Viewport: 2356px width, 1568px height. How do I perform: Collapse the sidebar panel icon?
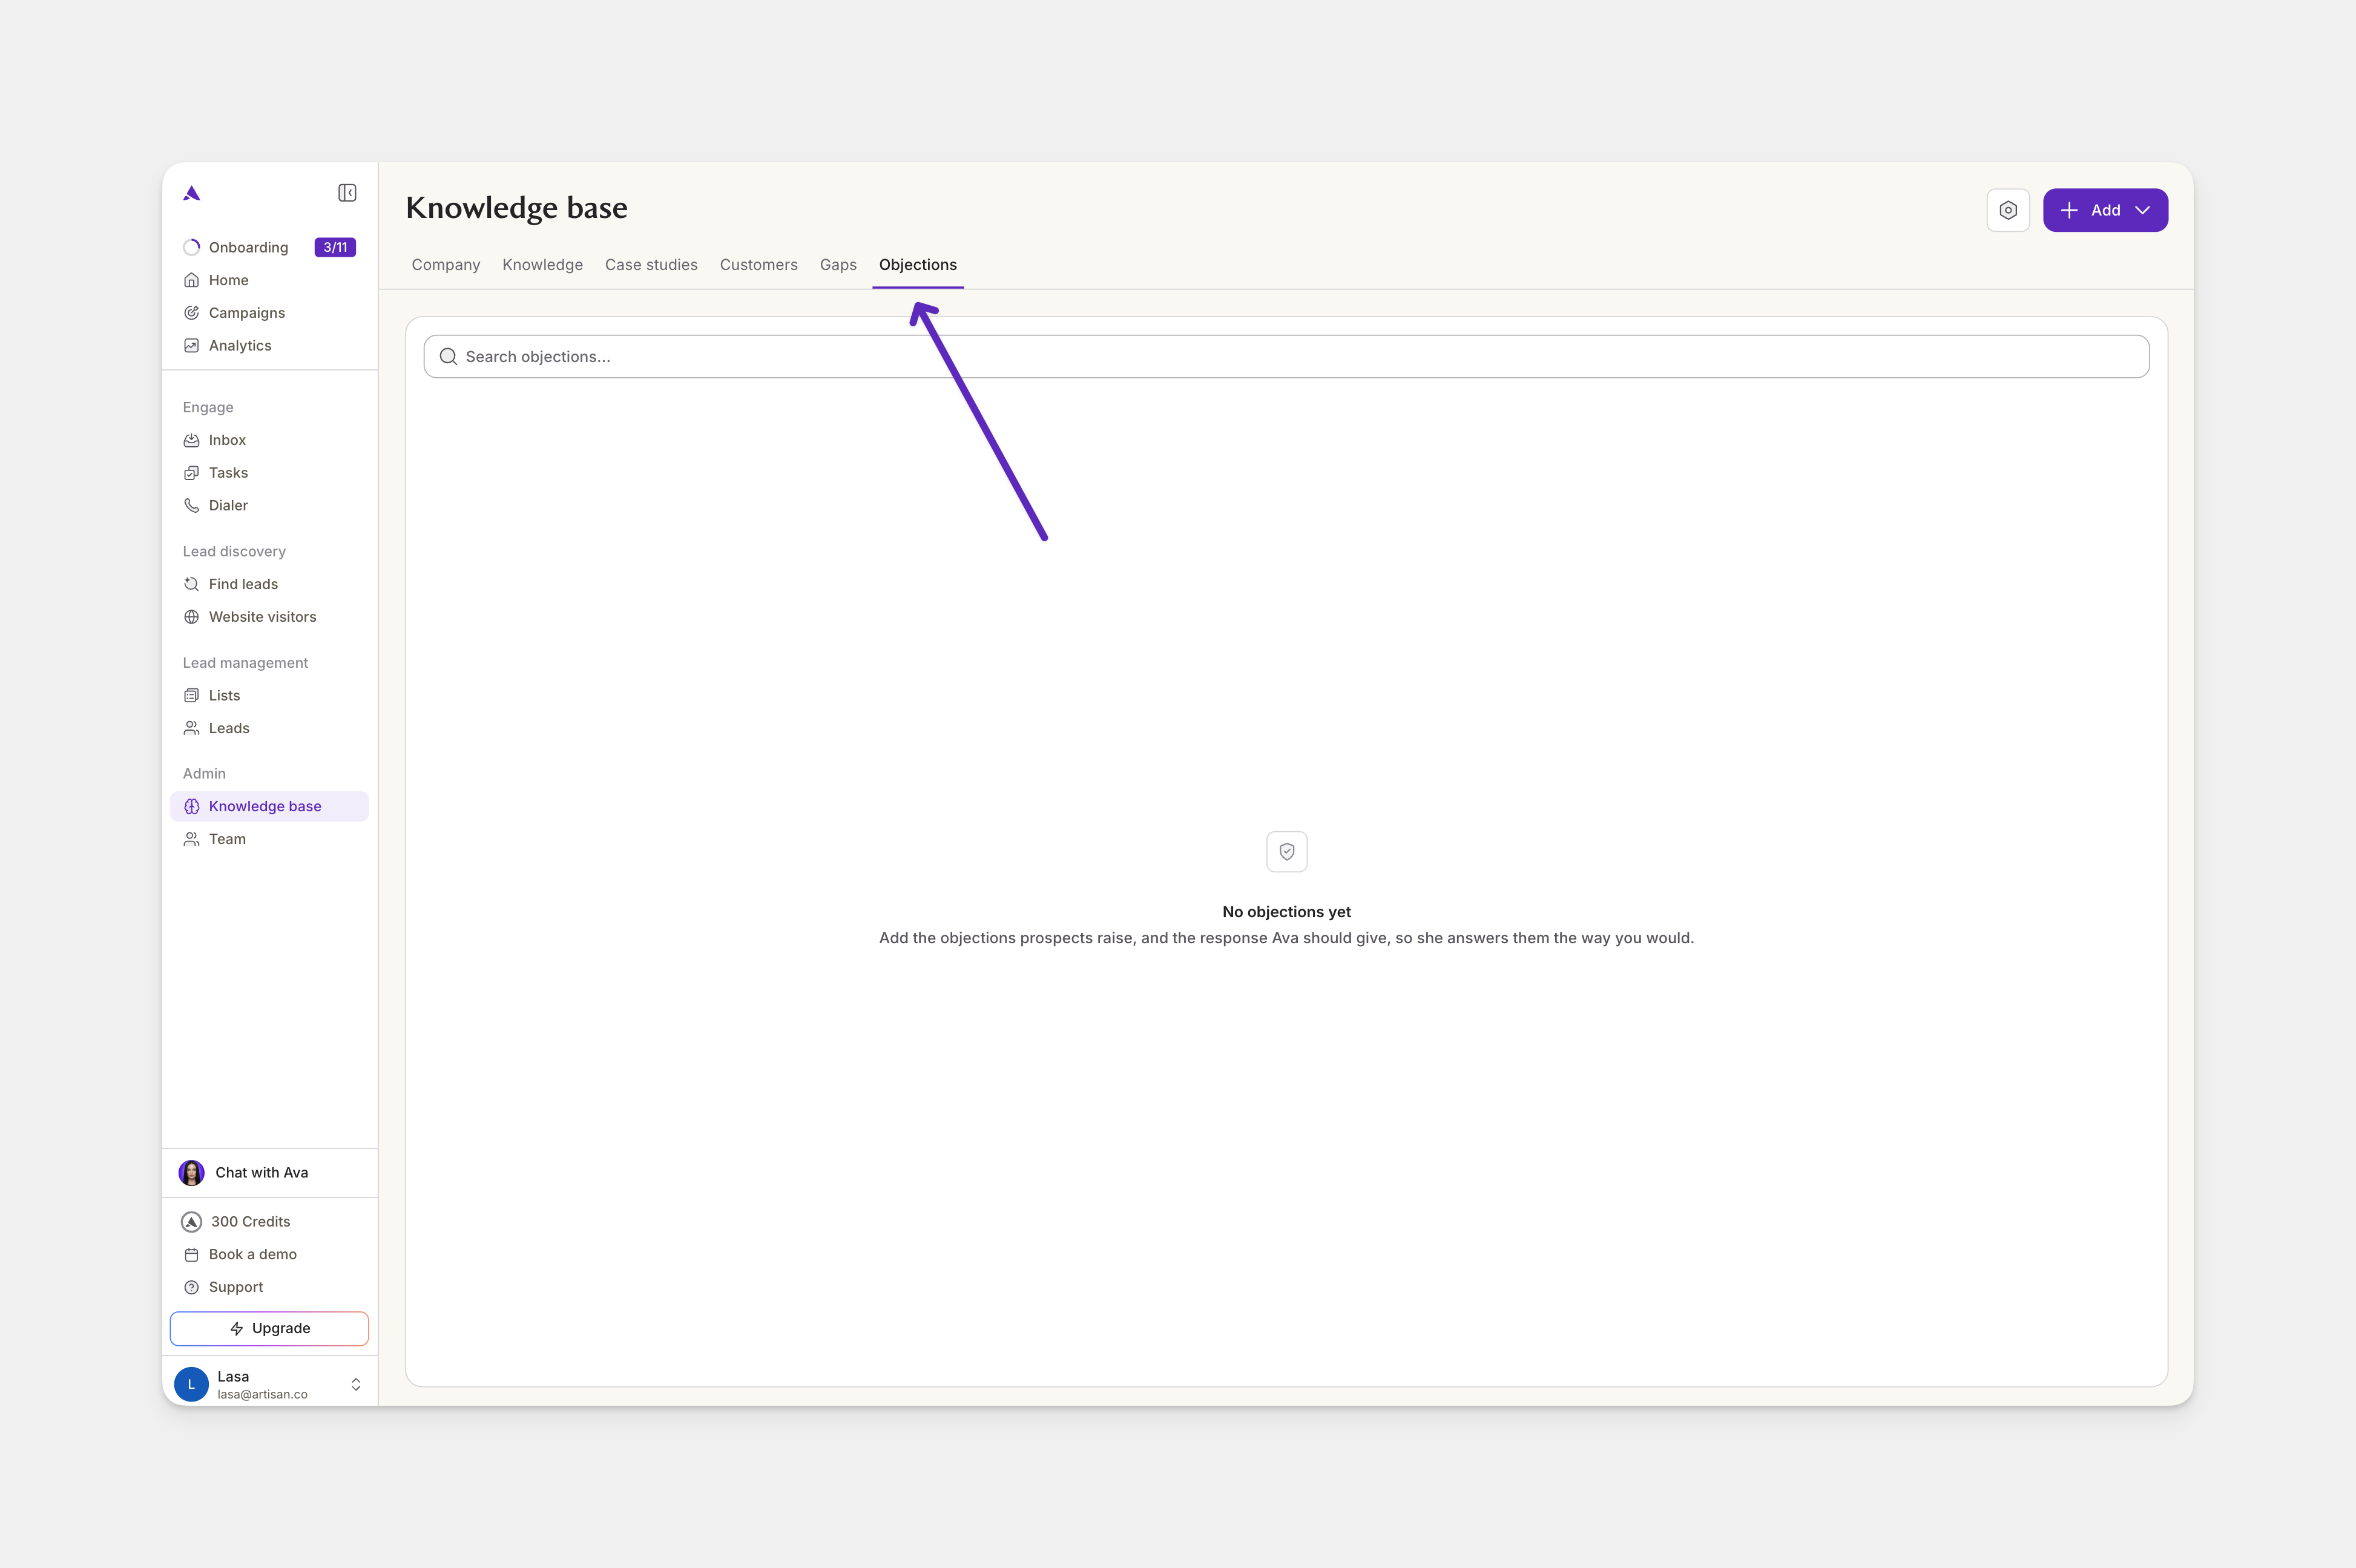pyautogui.click(x=347, y=193)
